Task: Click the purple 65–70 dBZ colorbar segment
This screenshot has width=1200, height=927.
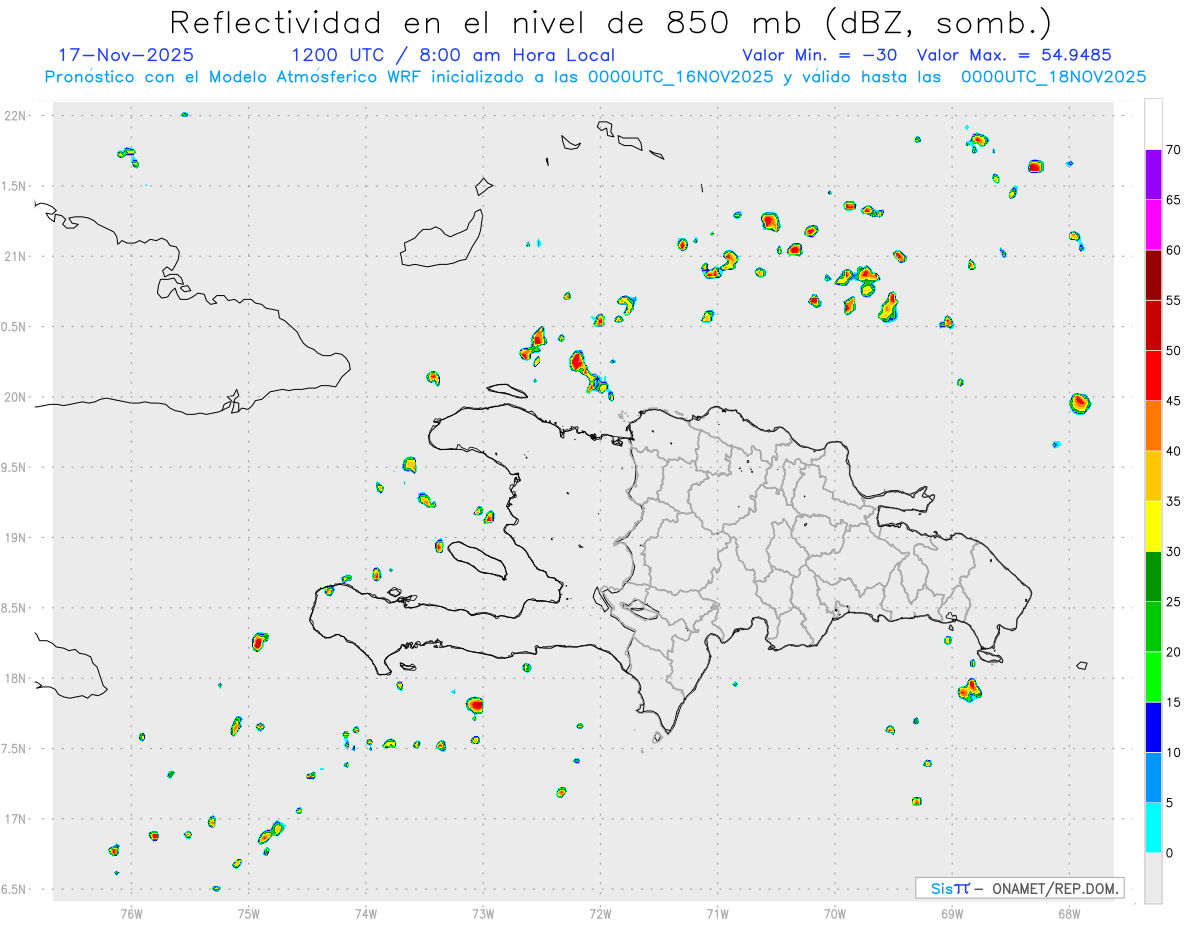Action: [1153, 174]
